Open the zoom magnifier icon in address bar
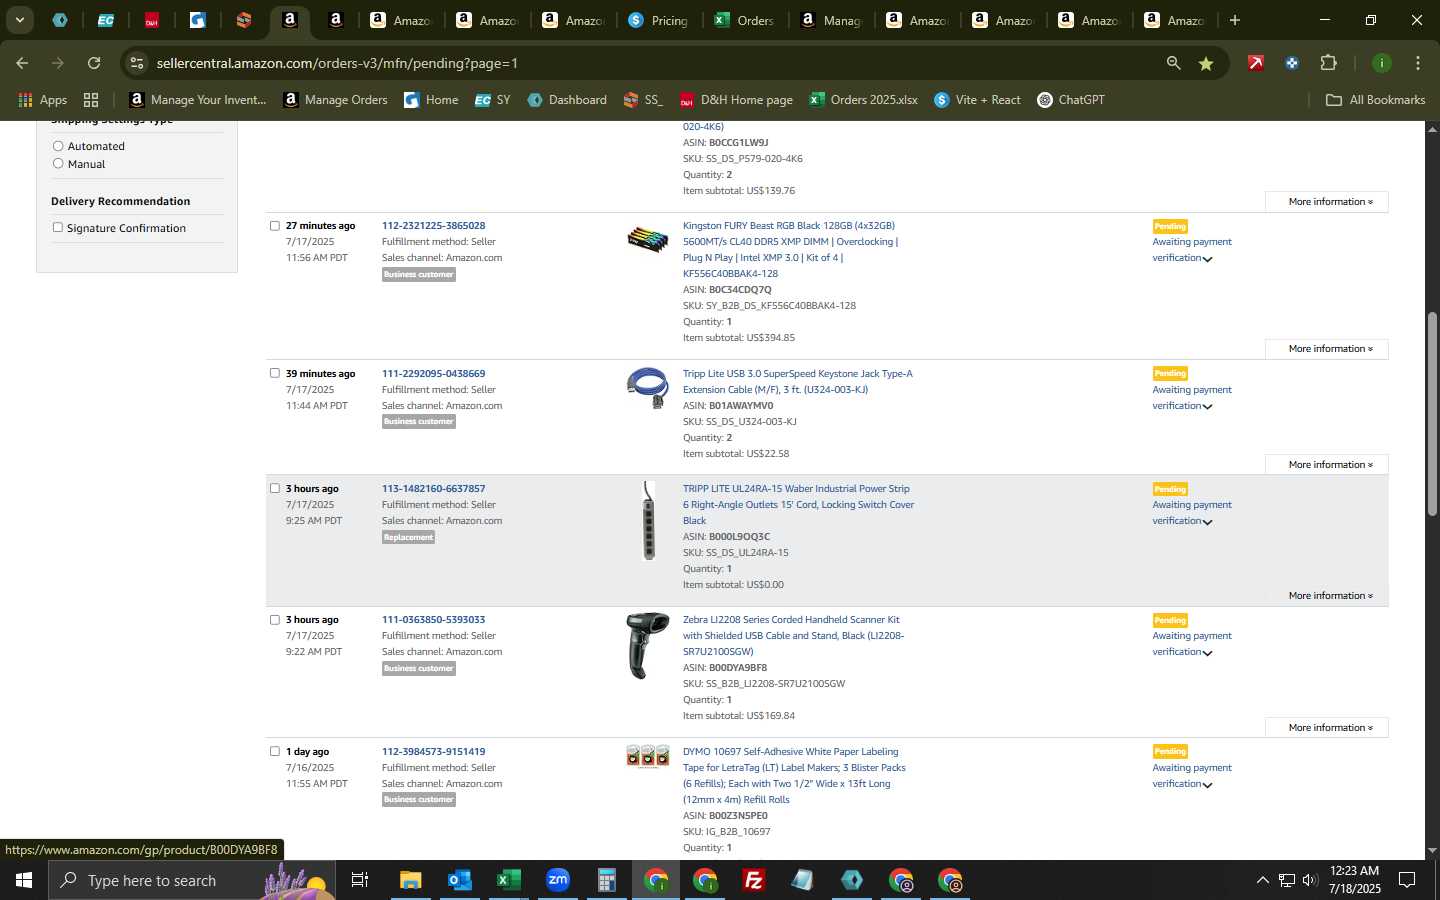Image resolution: width=1440 pixels, height=900 pixels. click(1174, 63)
